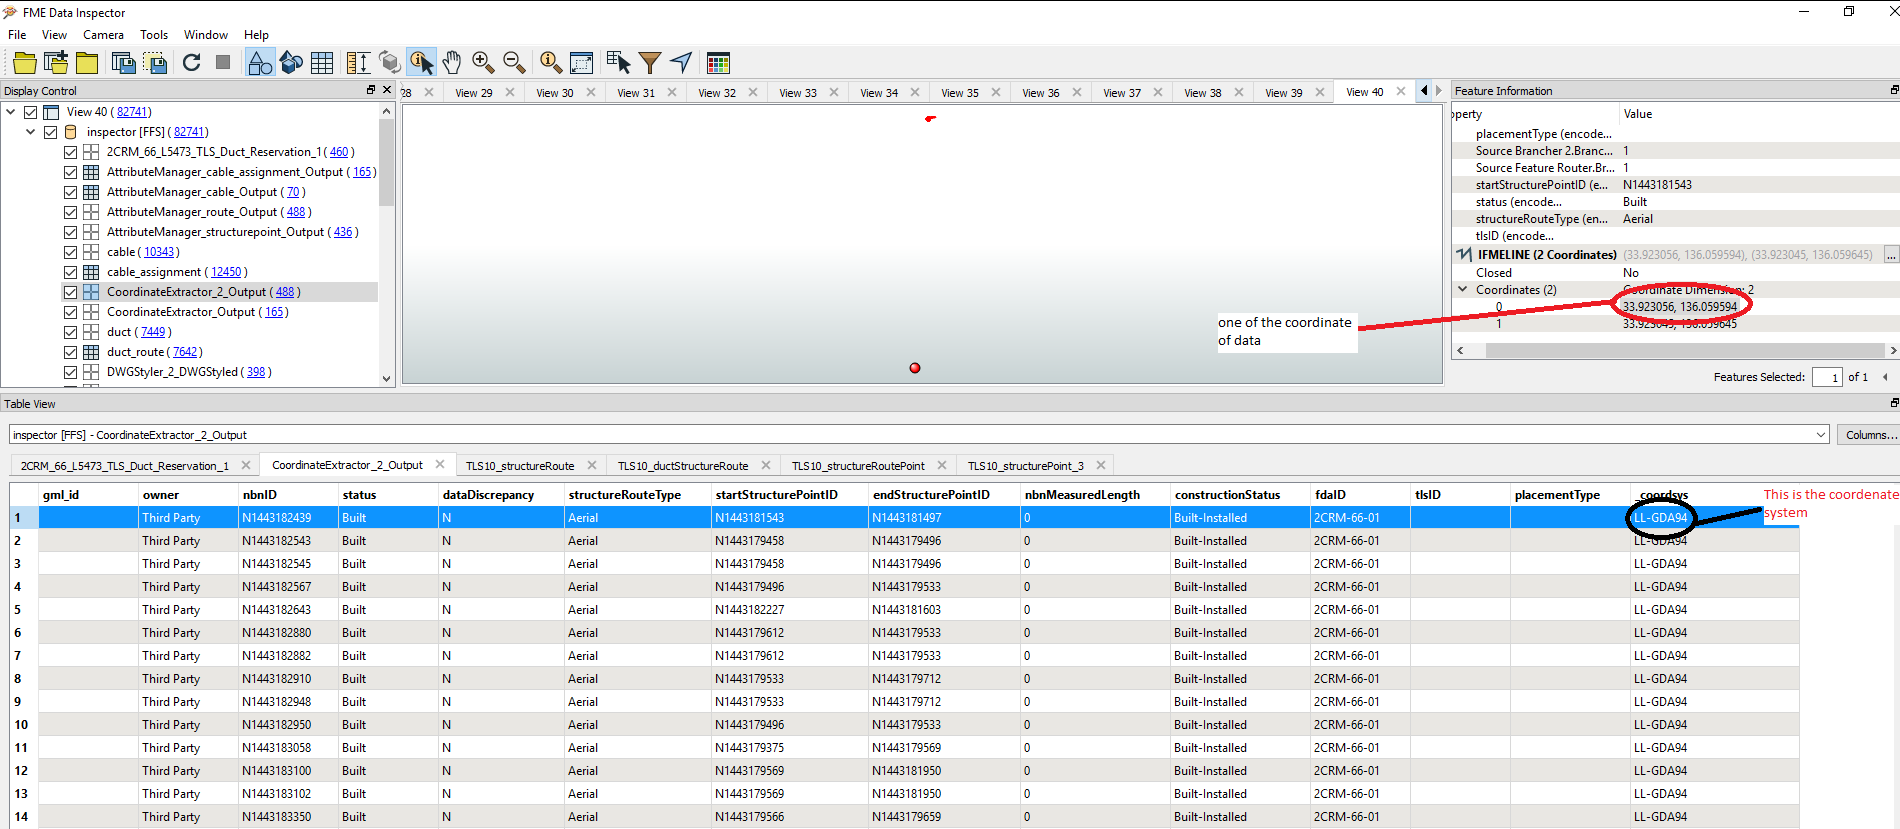Add dataset with the folder-plus icon

click(x=56, y=63)
